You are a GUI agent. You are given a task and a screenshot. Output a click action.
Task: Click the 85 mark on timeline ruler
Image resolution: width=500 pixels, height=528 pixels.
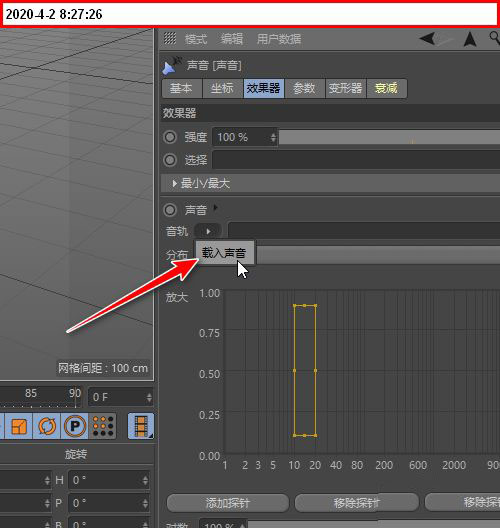point(31,393)
